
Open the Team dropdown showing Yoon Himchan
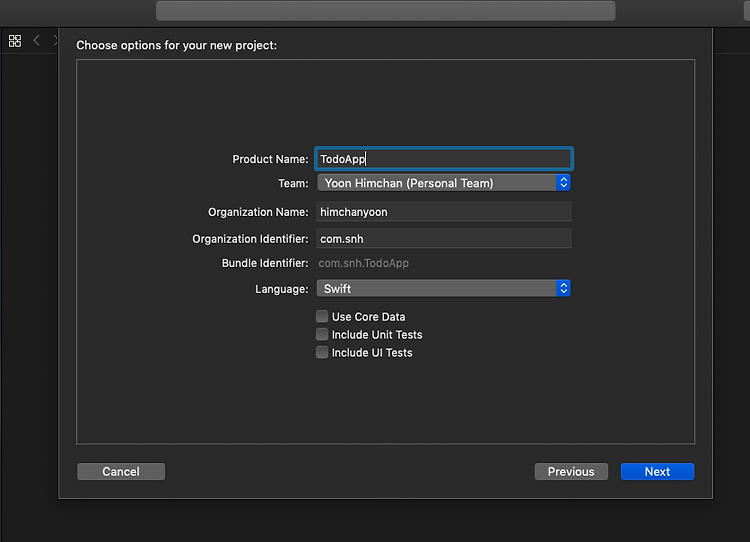pos(443,183)
